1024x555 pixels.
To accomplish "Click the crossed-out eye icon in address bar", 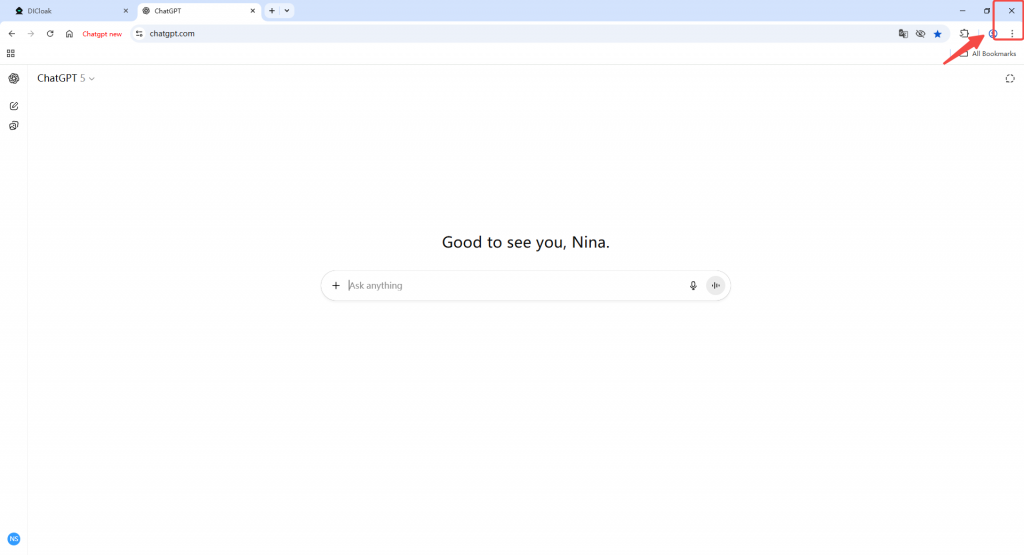I will click(920, 34).
